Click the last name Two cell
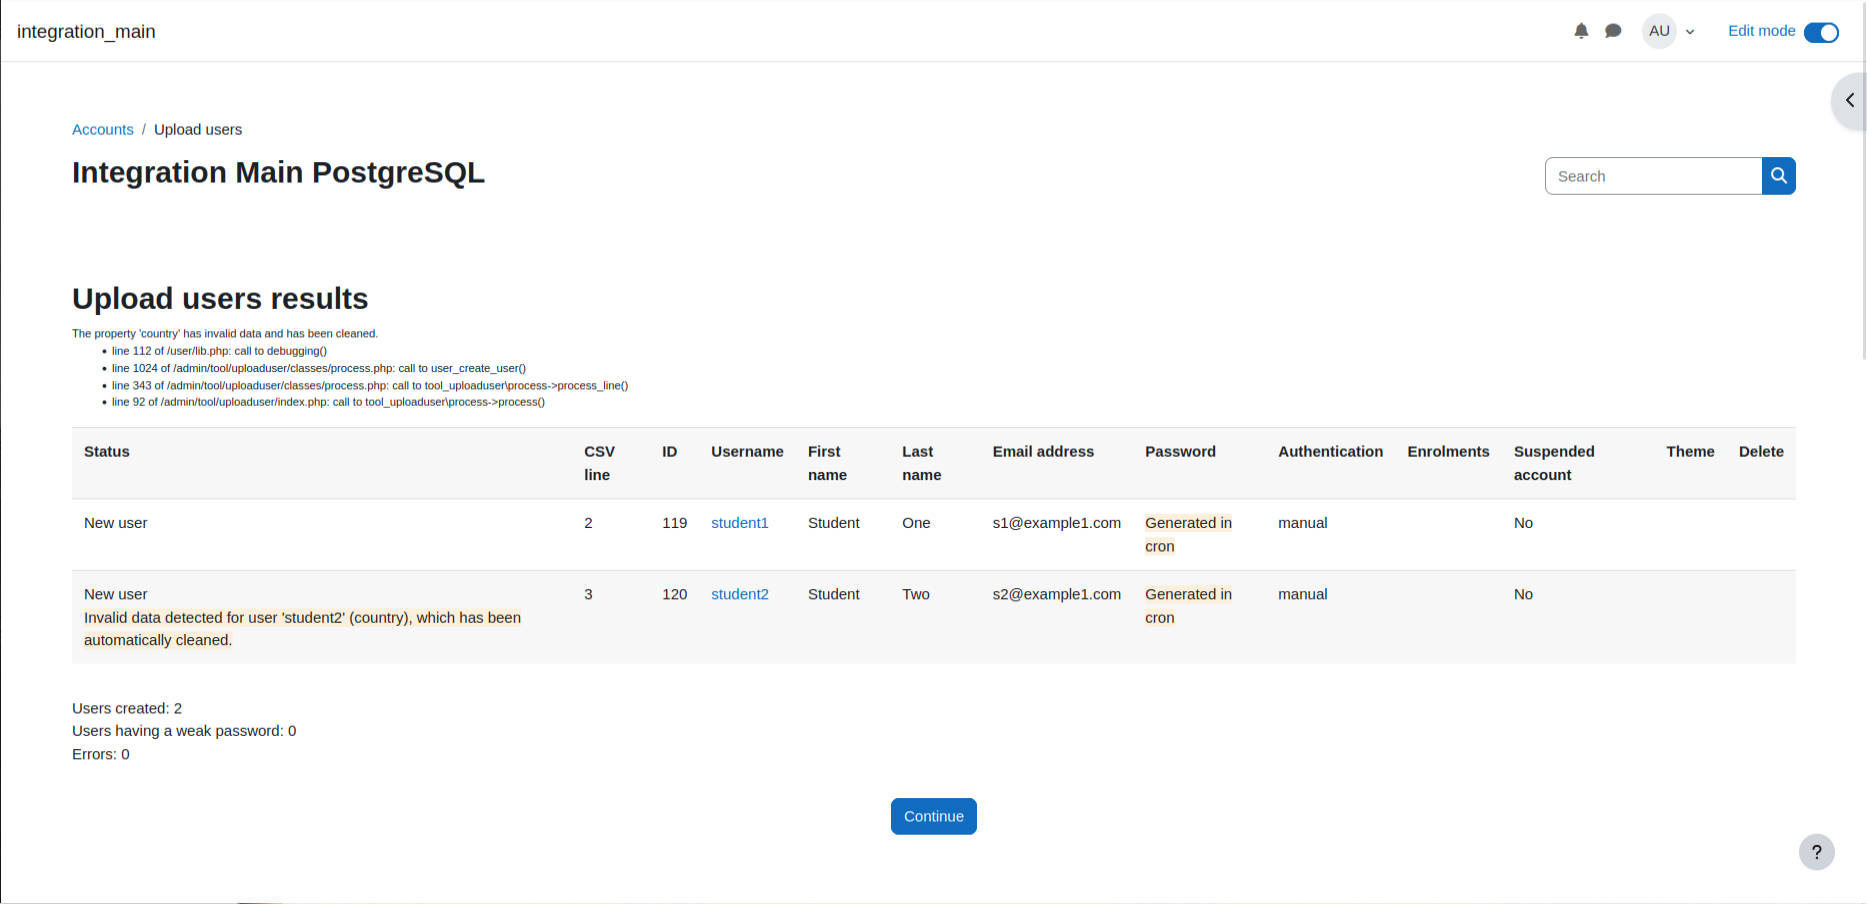The width and height of the screenshot is (1867, 904). coord(916,594)
